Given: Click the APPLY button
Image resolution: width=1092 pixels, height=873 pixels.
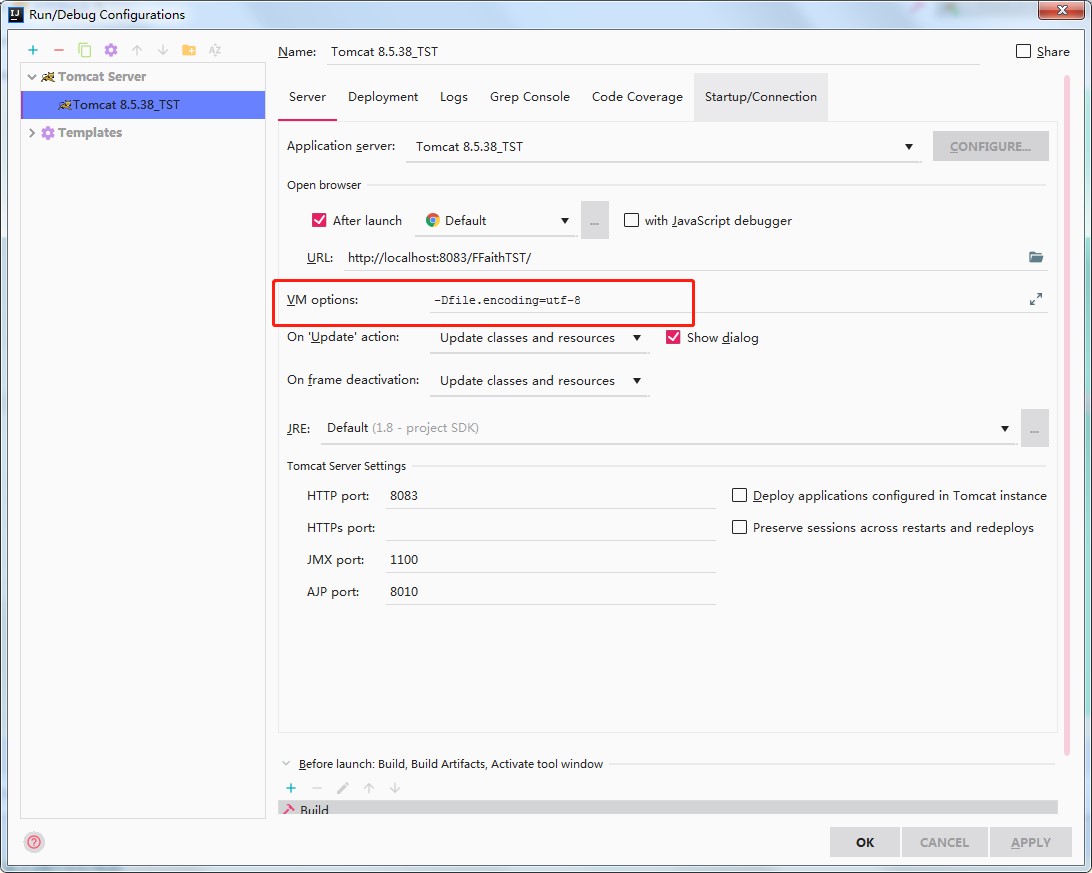Looking at the screenshot, I should (1031, 842).
